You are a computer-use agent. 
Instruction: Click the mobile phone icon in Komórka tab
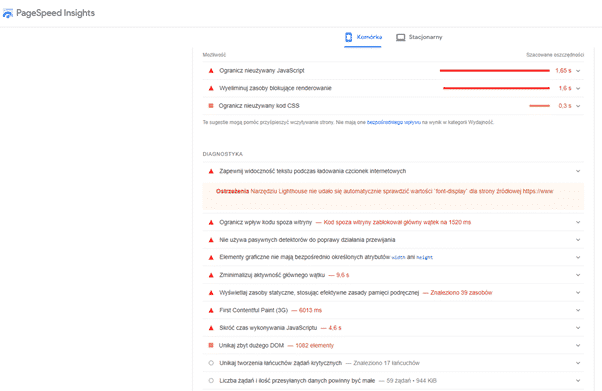coord(348,37)
